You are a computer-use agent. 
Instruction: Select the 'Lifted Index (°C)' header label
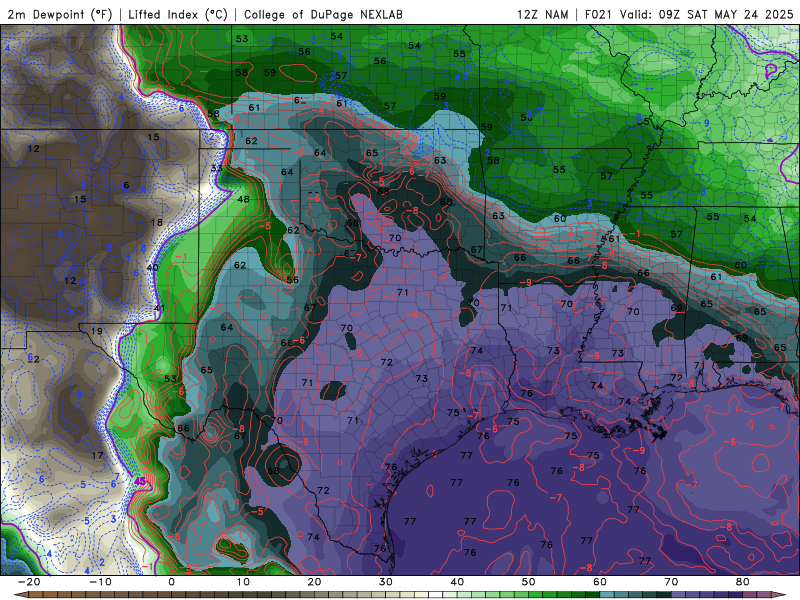click(x=178, y=14)
